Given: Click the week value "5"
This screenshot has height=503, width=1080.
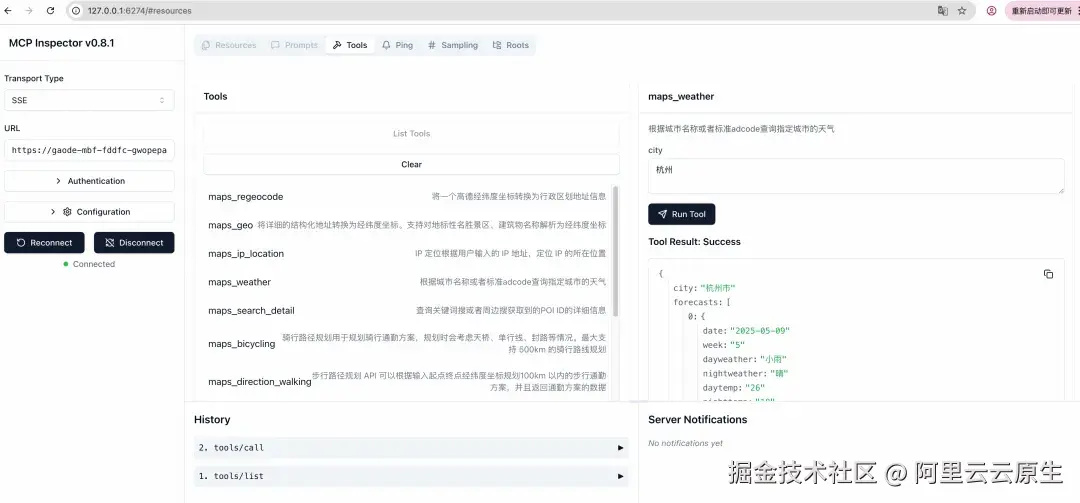Looking at the screenshot, I should pos(738,345).
